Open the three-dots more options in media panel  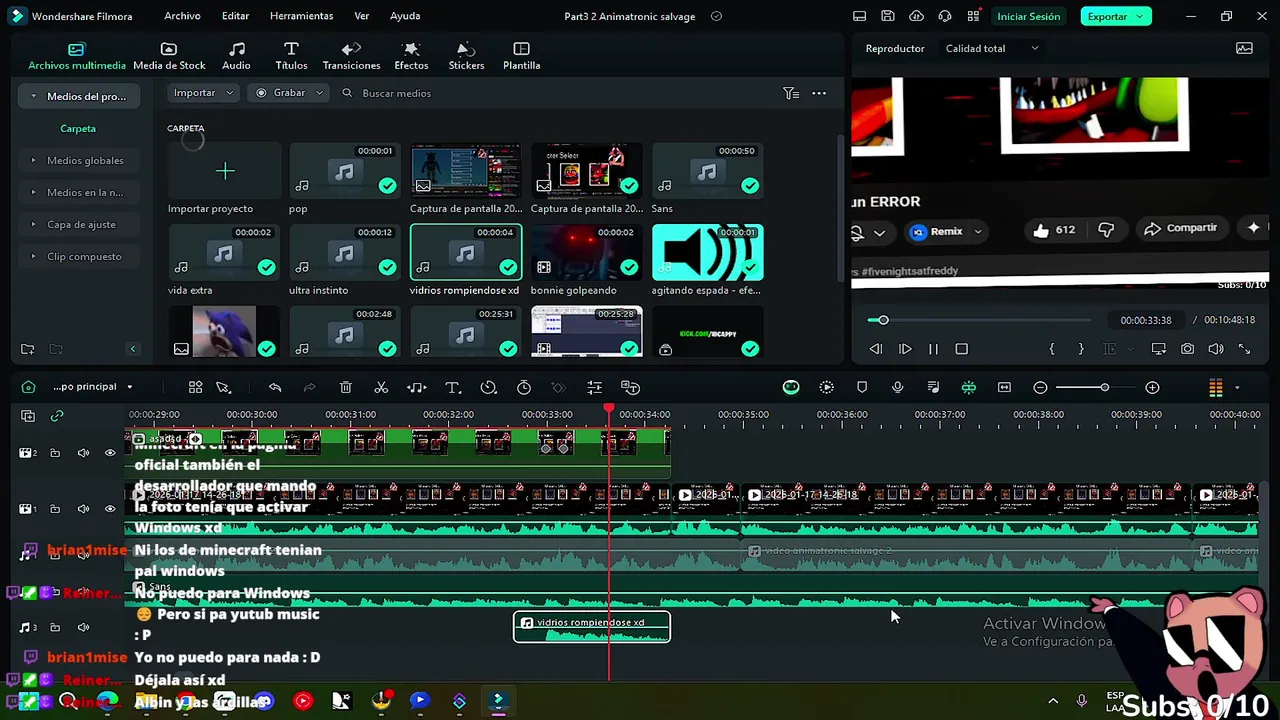point(819,93)
